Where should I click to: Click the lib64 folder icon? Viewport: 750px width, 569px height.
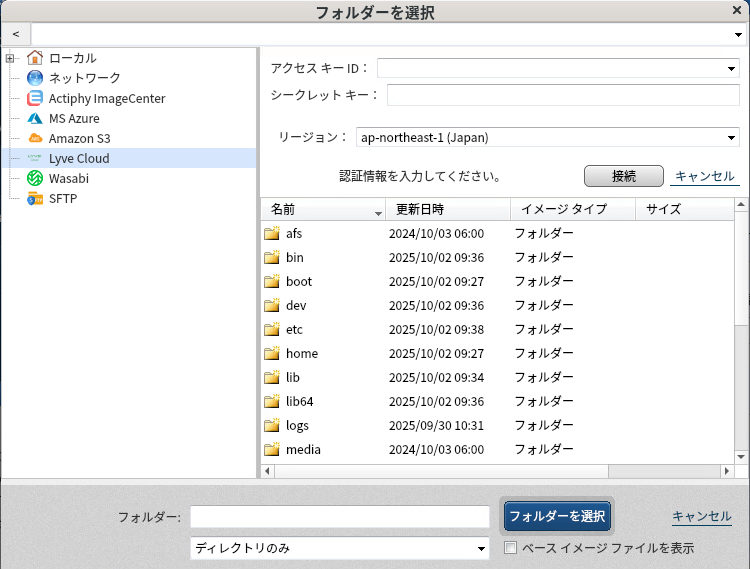point(272,401)
